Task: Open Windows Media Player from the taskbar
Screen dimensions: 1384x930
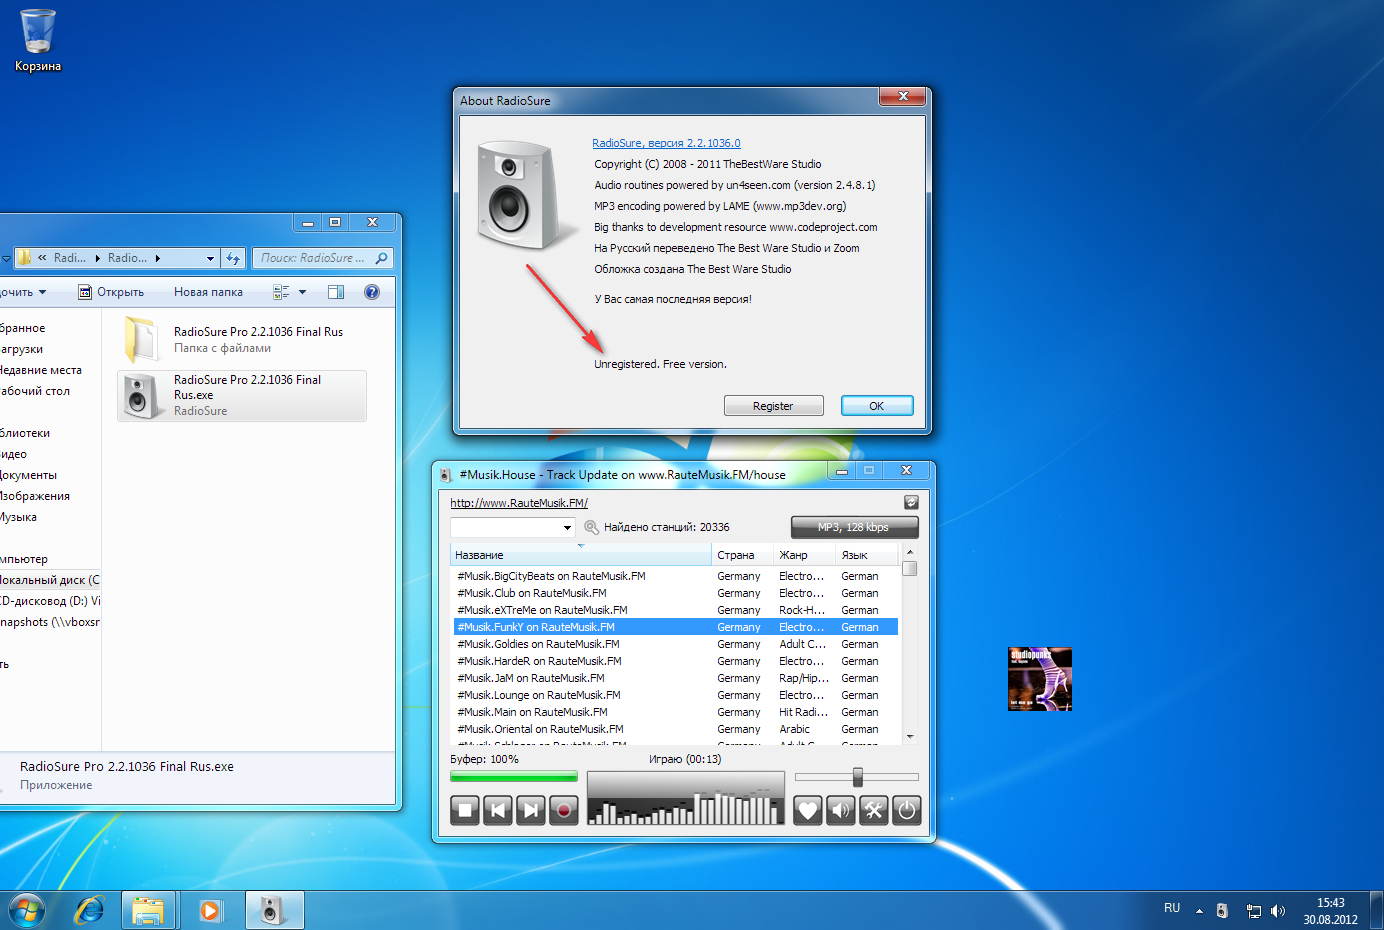Action: [210, 911]
